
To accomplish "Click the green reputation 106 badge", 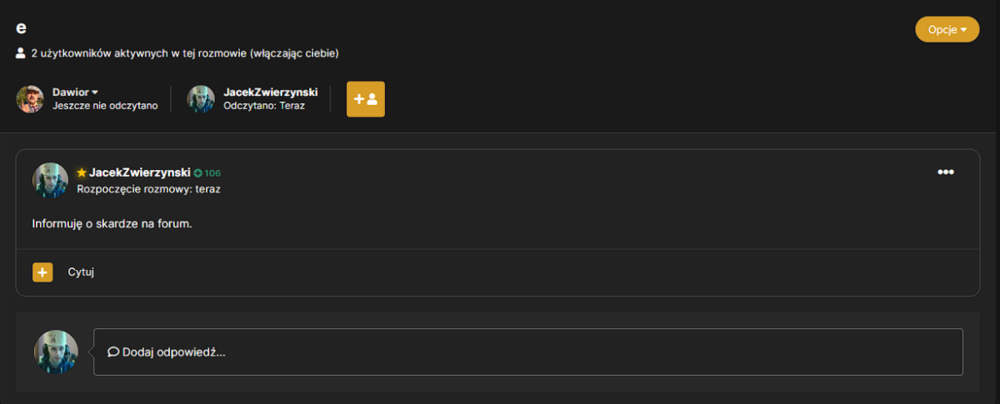I will (x=207, y=173).
